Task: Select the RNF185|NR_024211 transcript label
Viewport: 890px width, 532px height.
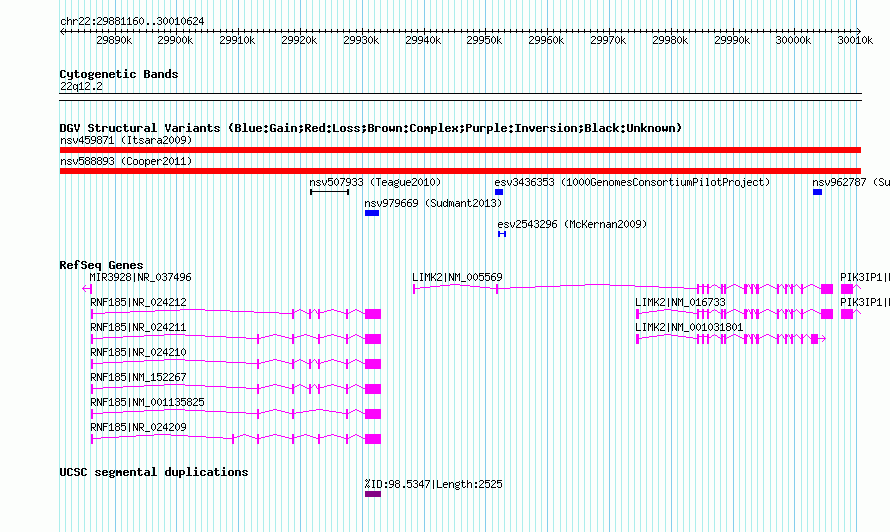Action: [x=138, y=327]
